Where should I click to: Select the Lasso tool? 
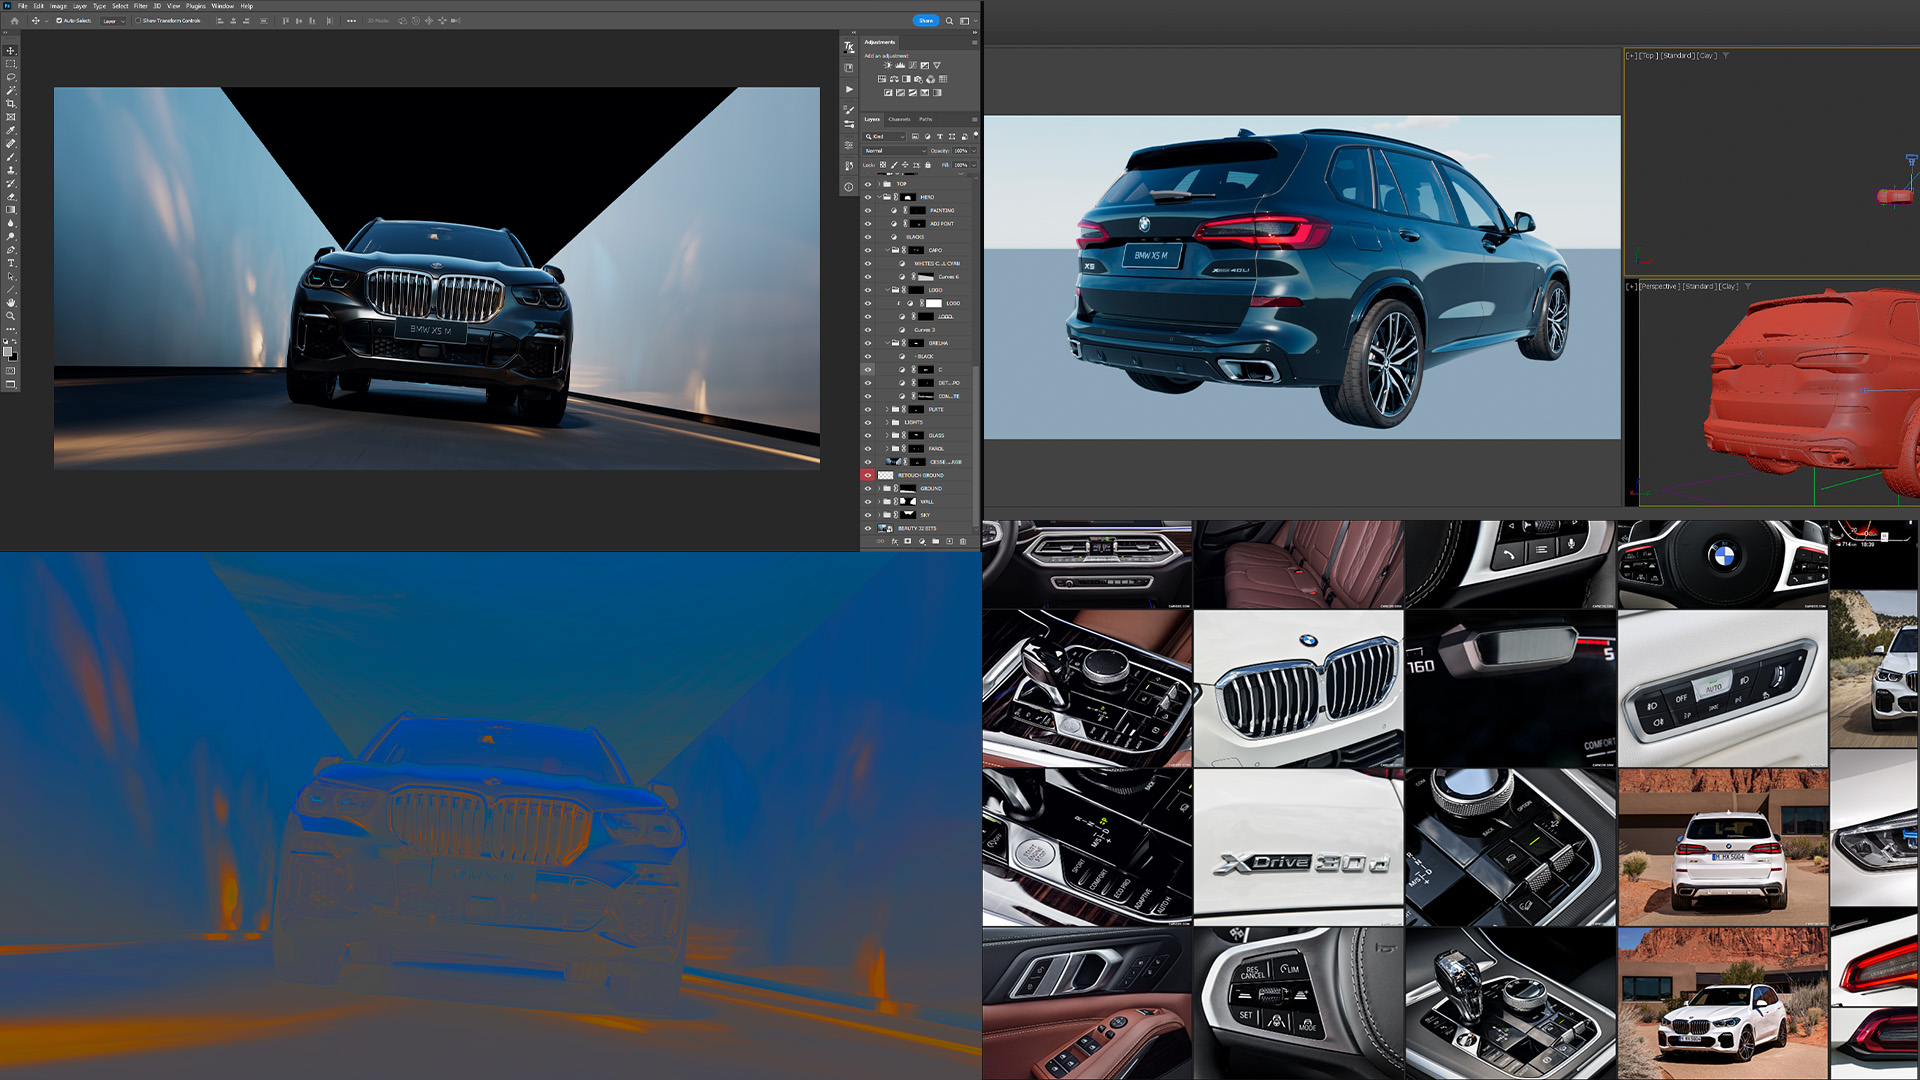pyautogui.click(x=11, y=77)
